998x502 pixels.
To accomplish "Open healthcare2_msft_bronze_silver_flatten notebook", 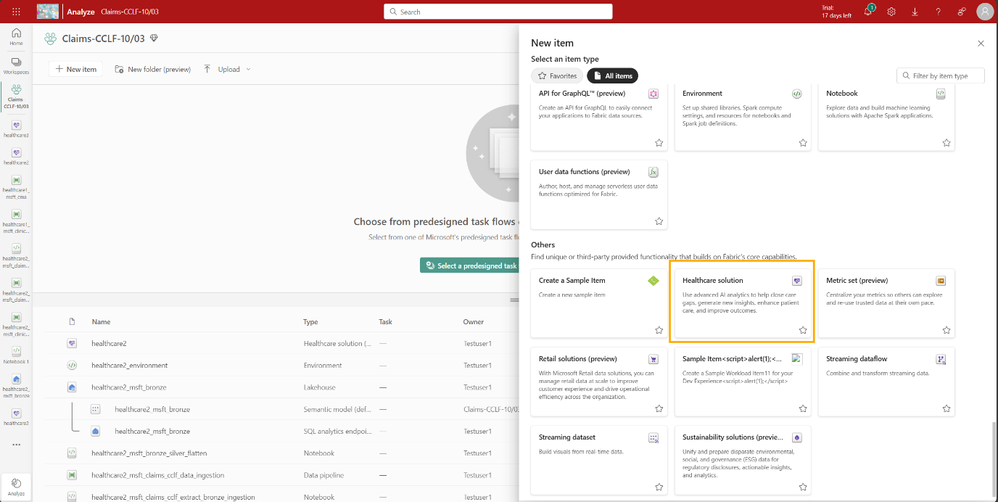I will [150, 453].
